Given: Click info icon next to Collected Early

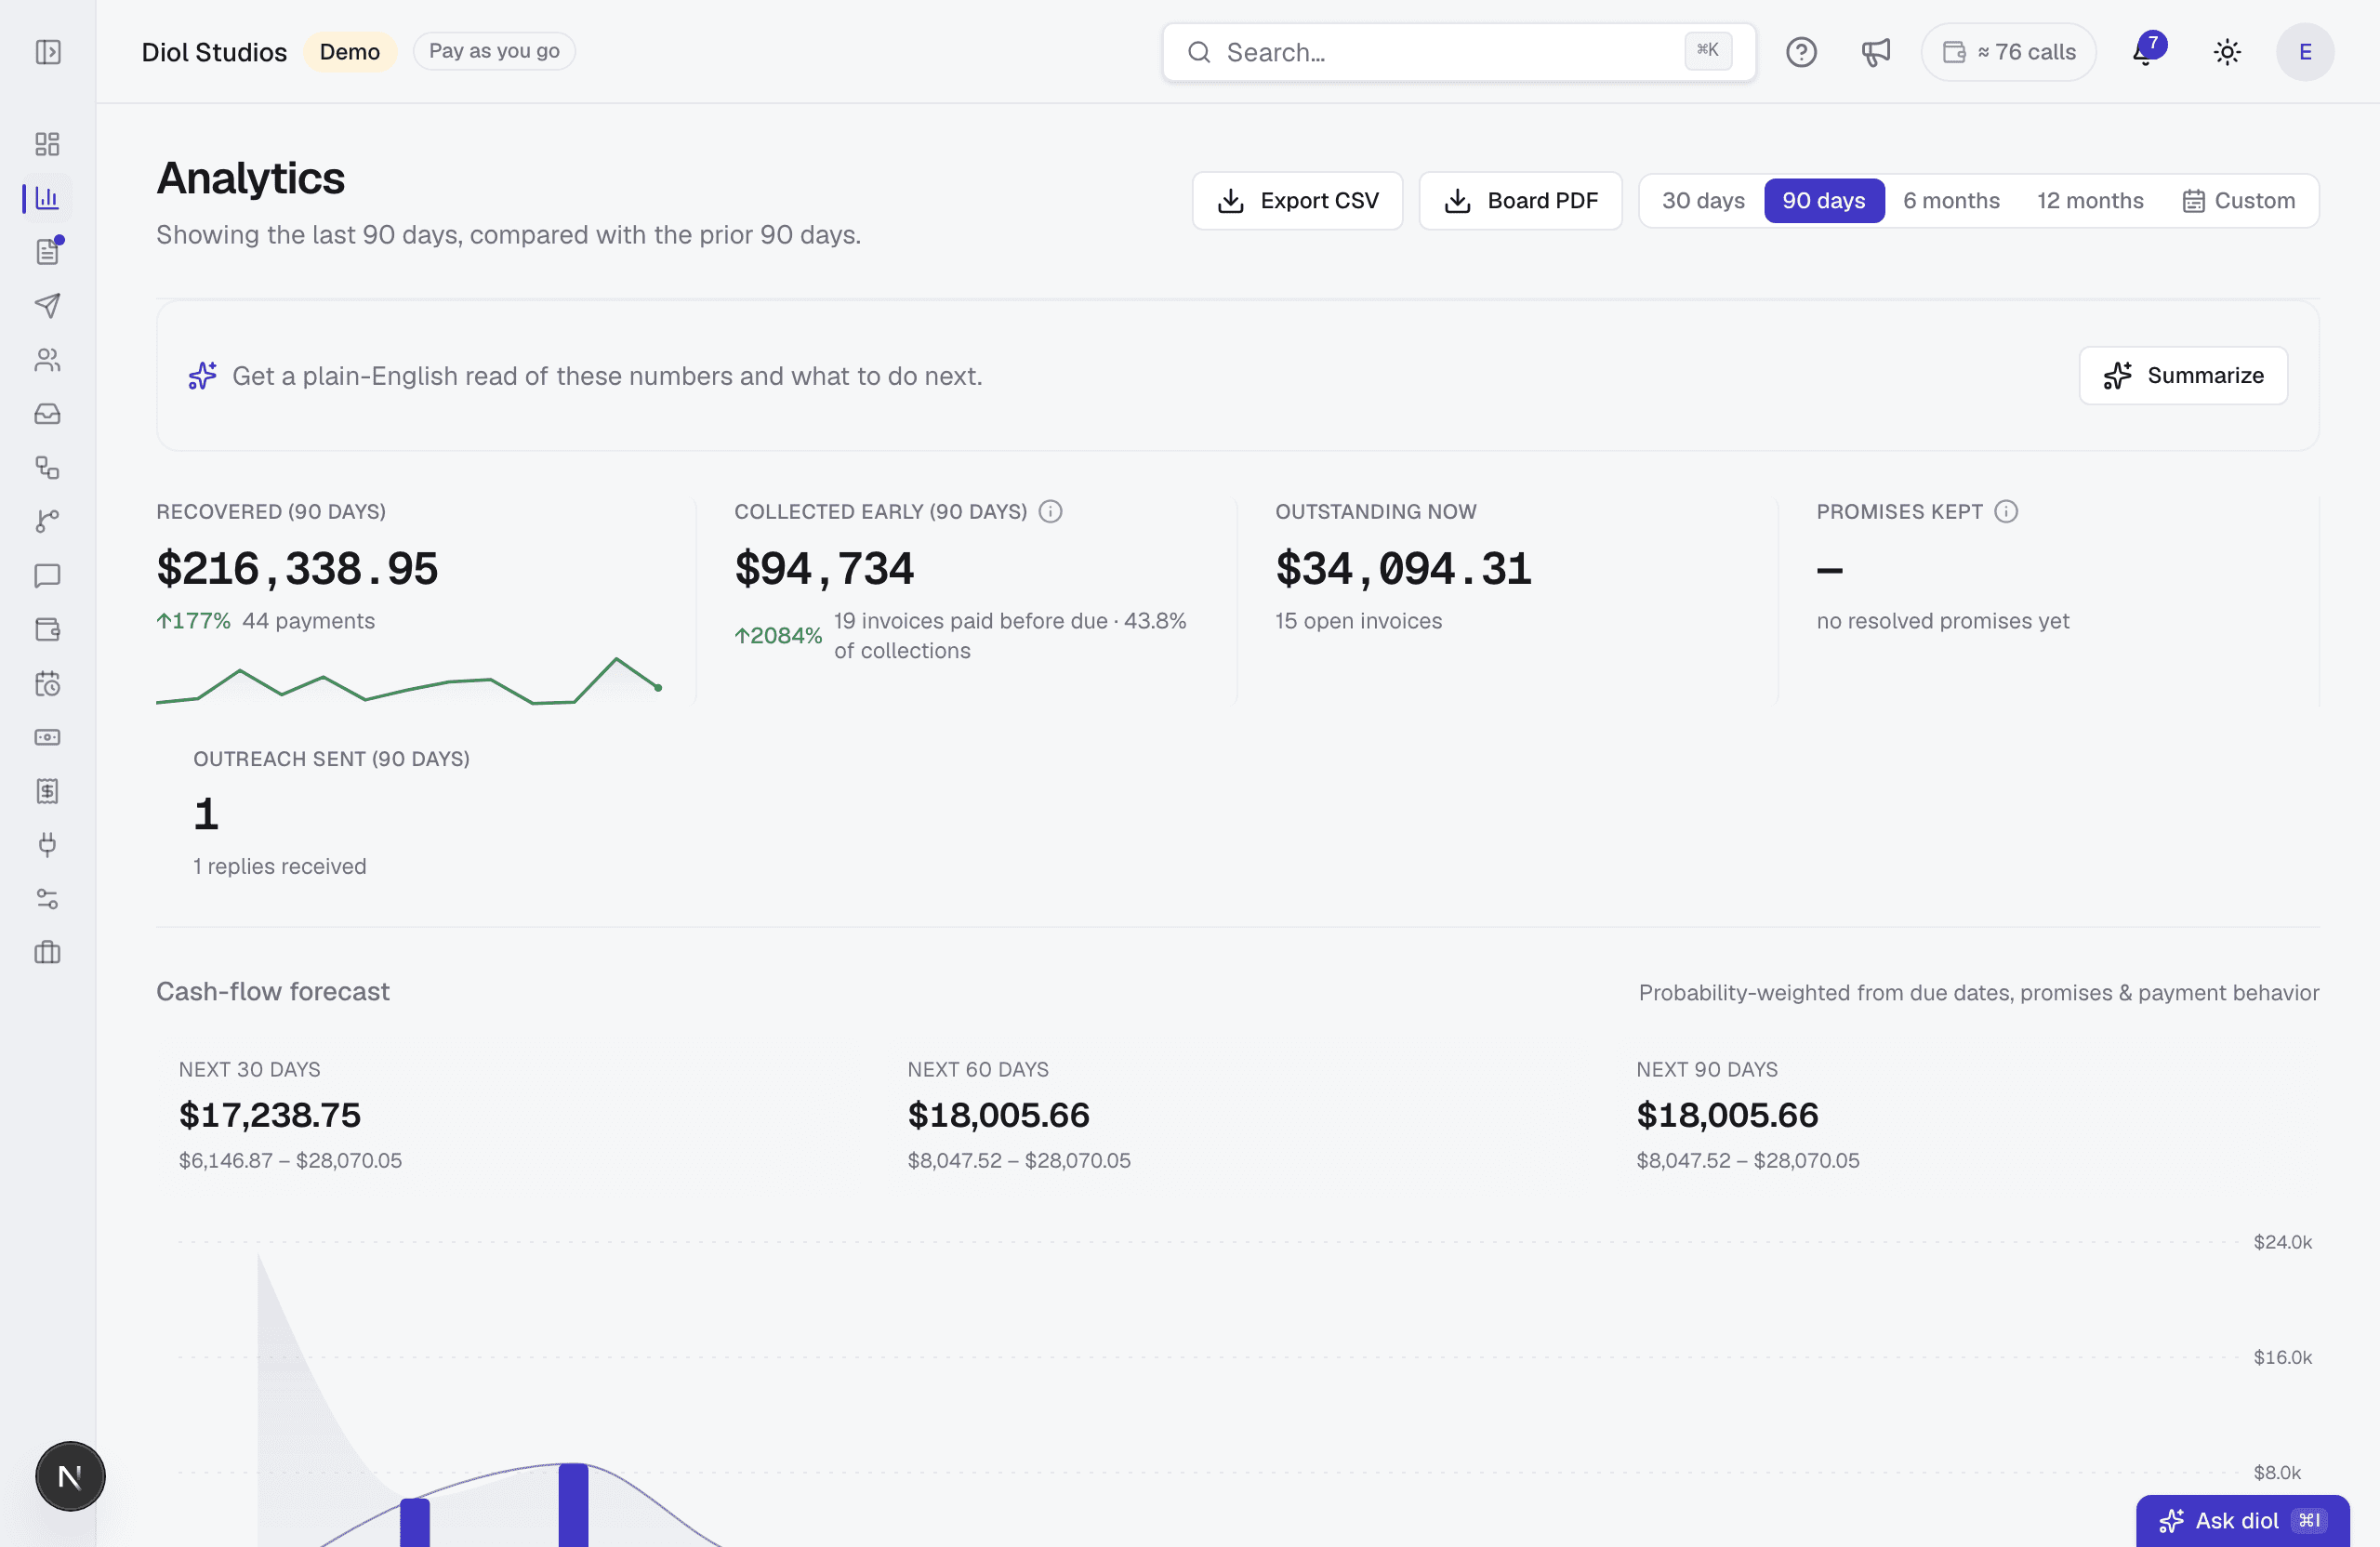Looking at the screenshot, I should pyautogui.click(x=1050, y=511).
